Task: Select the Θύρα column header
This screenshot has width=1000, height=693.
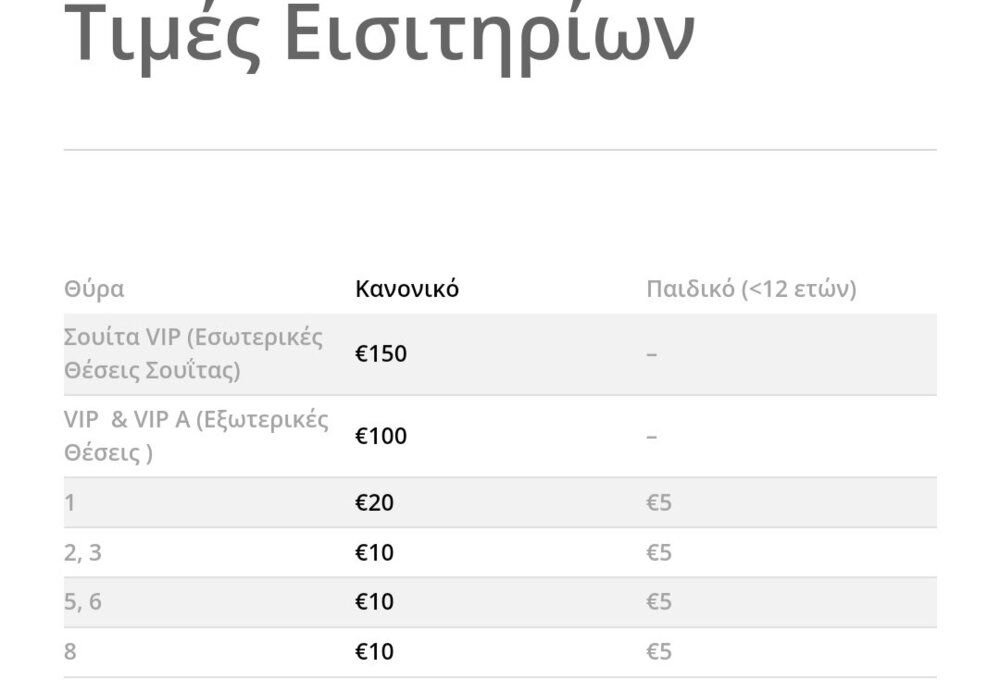Action: (x=94, y=289)
